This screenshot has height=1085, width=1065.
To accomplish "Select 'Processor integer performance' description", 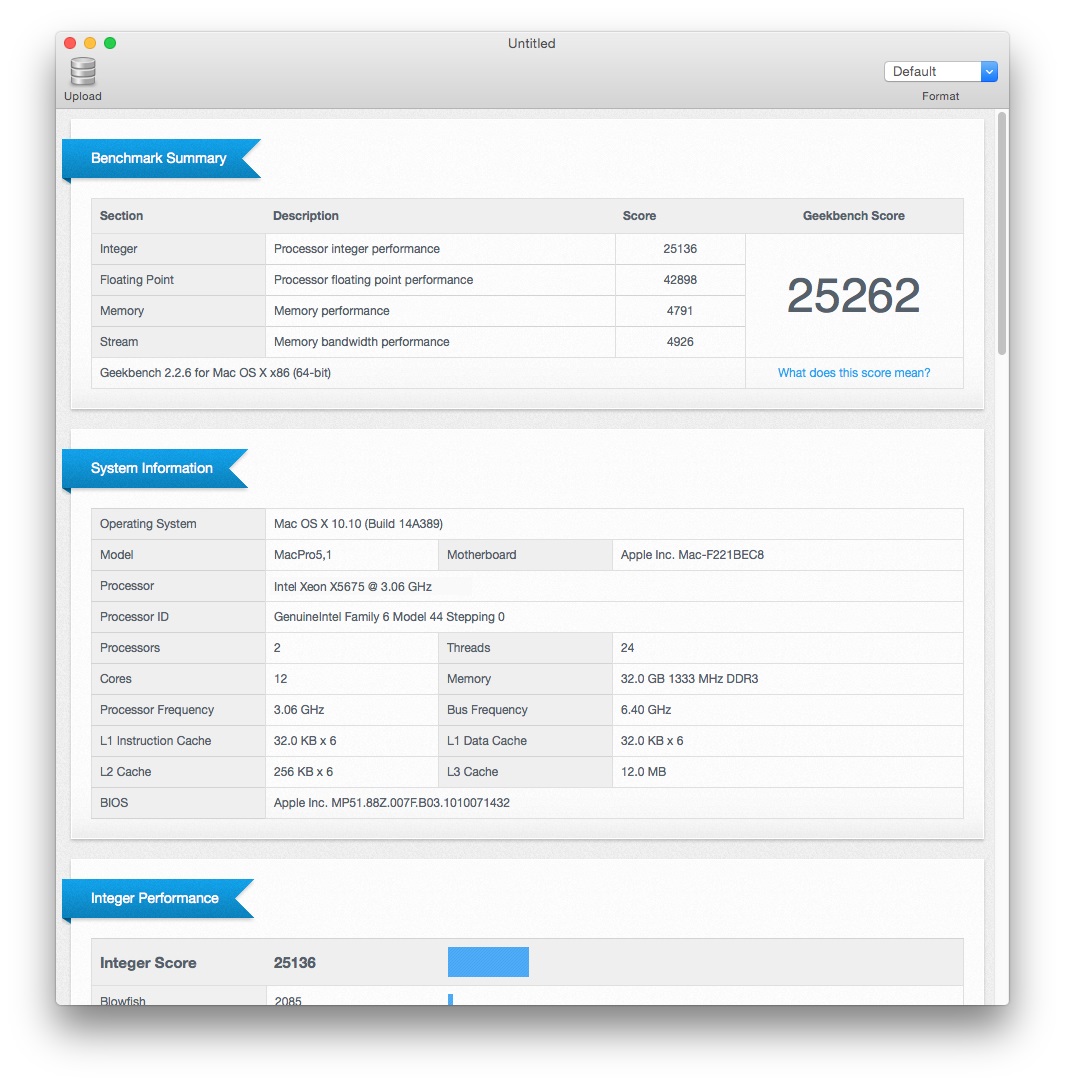I will (356, 249).
